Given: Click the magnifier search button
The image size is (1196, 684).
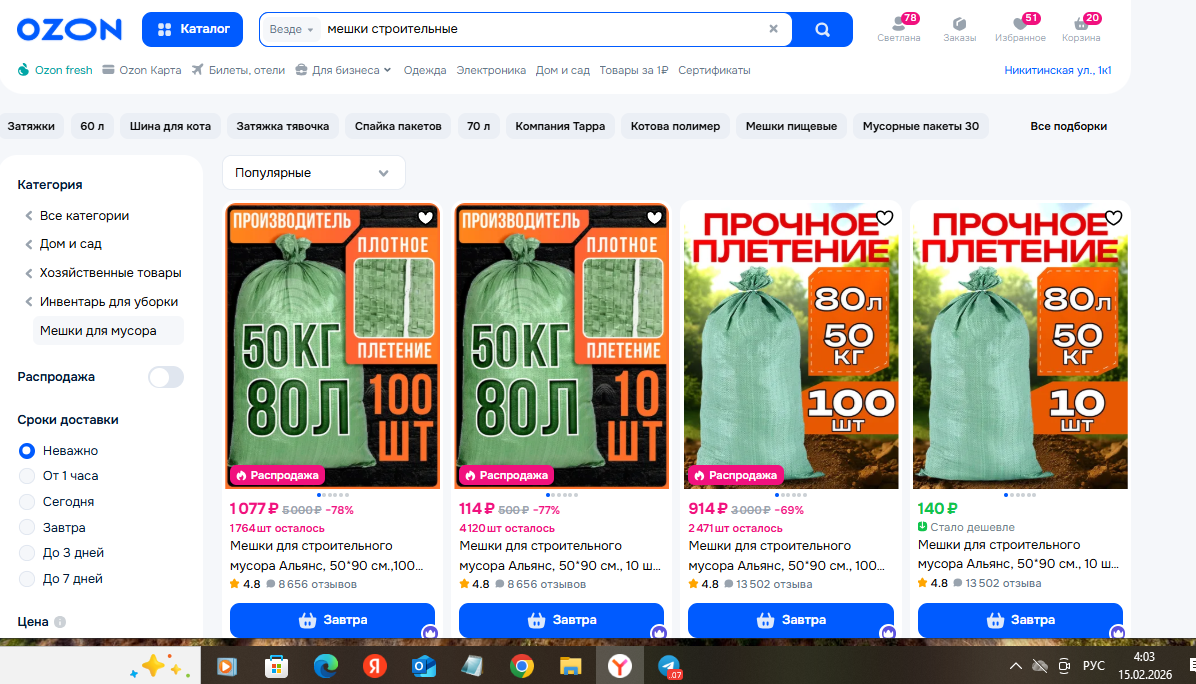Looking at the screenshot, I should pyautogui.click(x=822, y=30).
